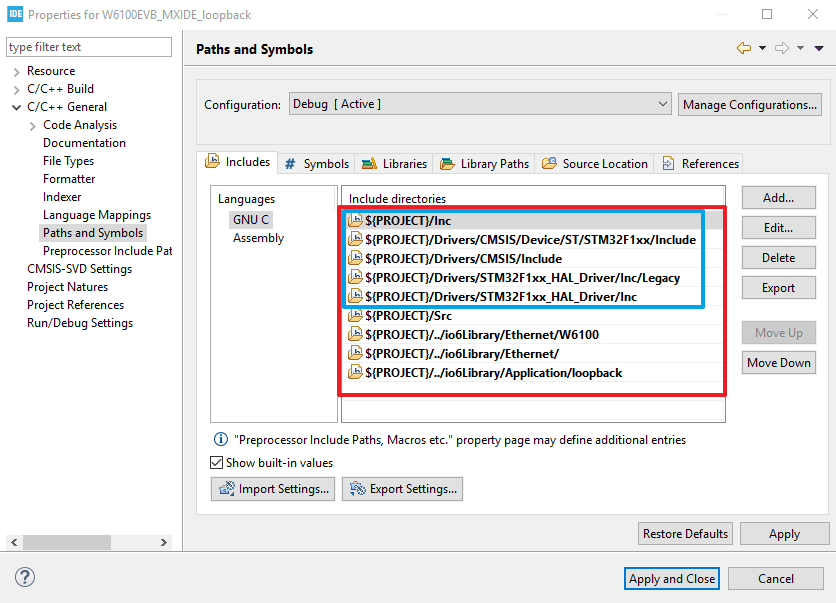Click the IDE logo in the title bar

[15, 14]
